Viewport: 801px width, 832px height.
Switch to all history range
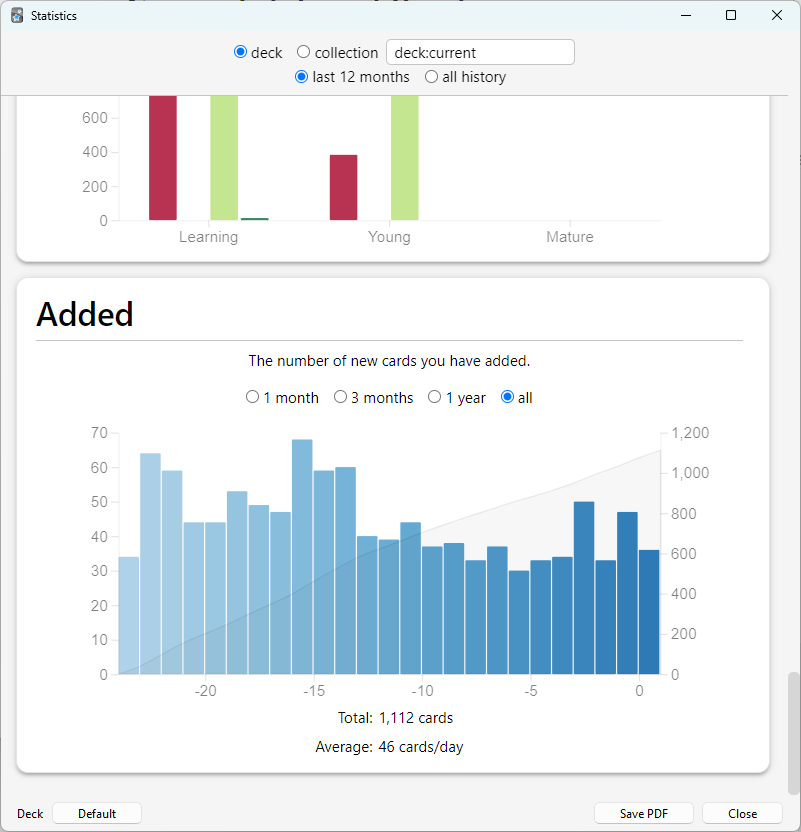click(x=431, y=77)
